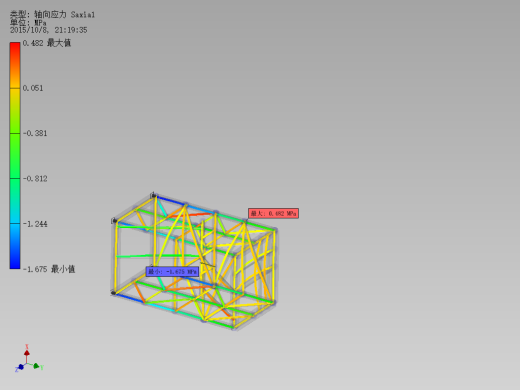Image resolution: width=520 pixels, height=390 pixels.
Task: Click the Saxial result type title
Action: click(52, 15)
